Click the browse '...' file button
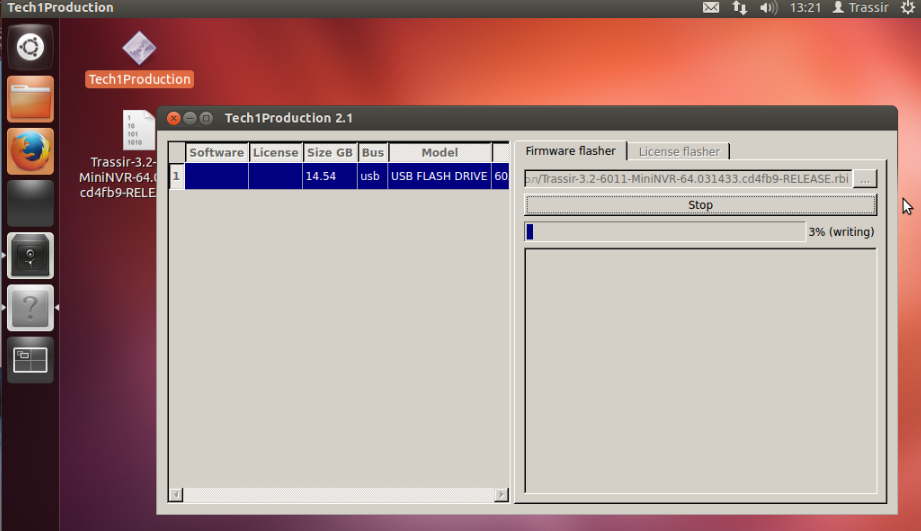 [865, 179]
